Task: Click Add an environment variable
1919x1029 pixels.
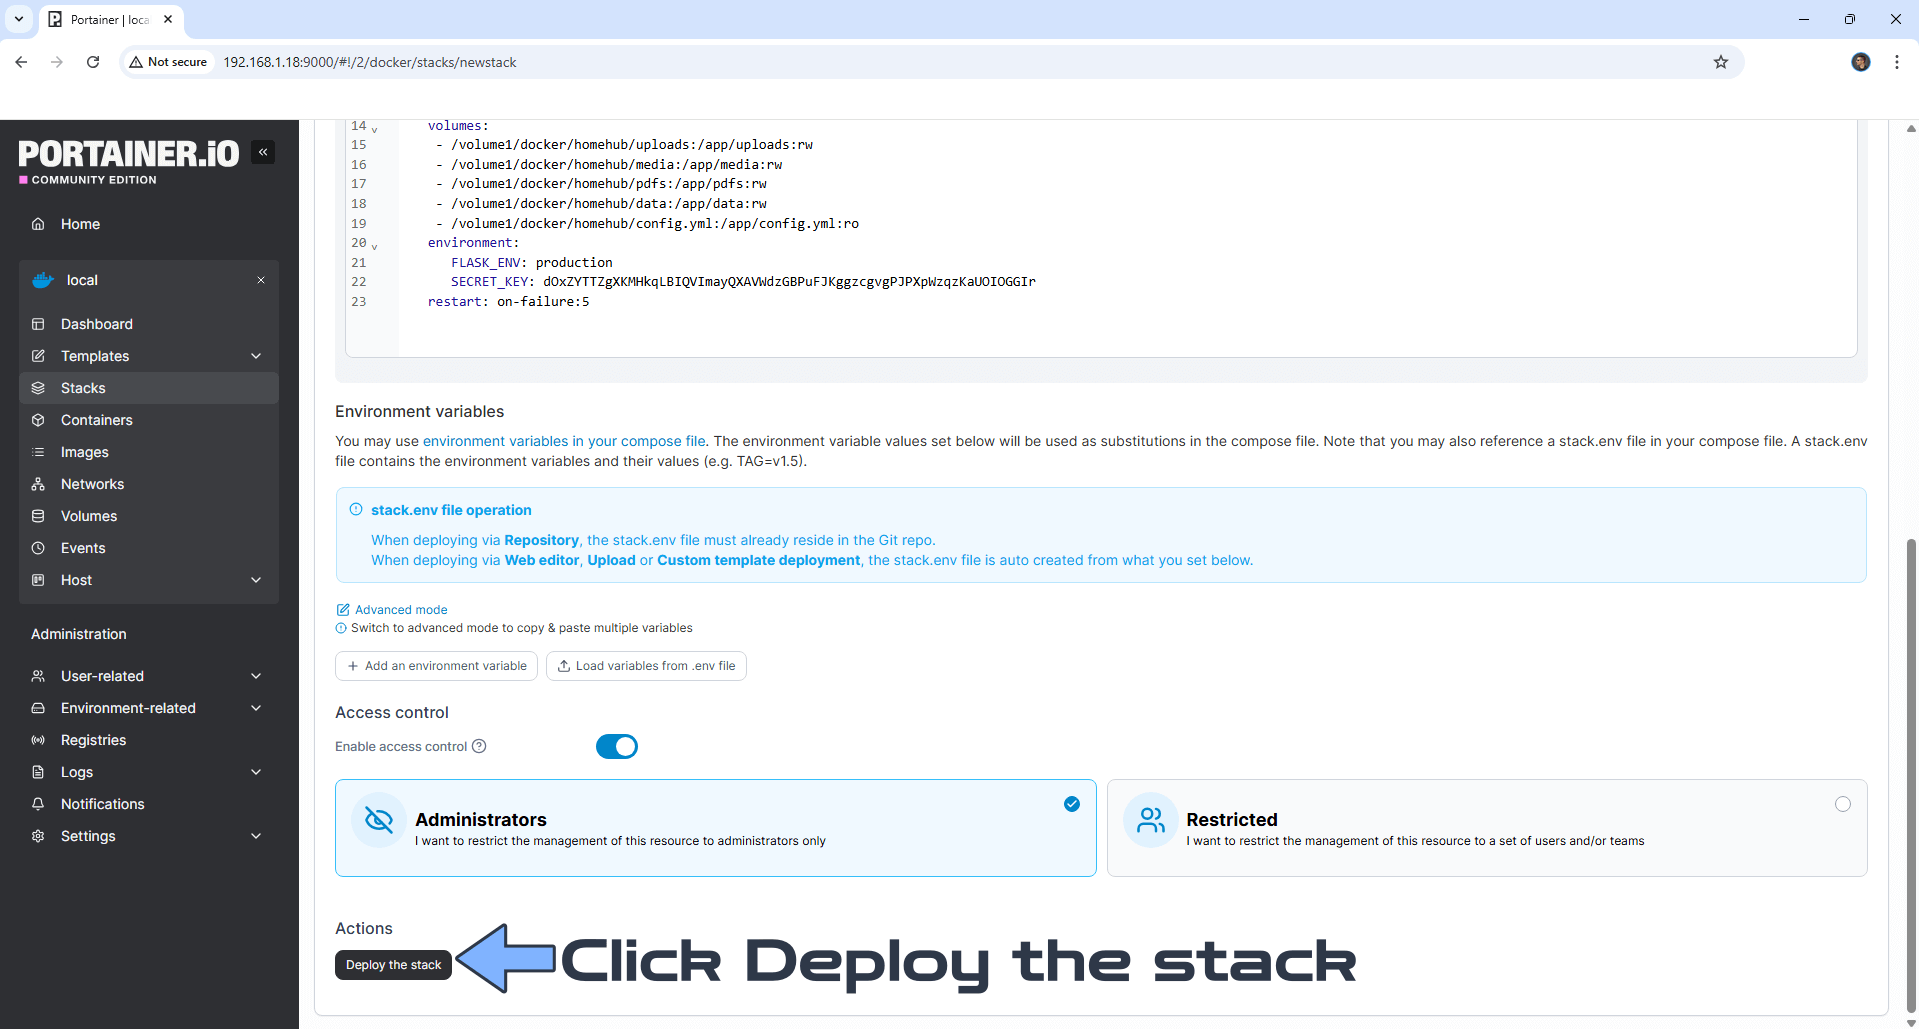Action: [436, 666]
